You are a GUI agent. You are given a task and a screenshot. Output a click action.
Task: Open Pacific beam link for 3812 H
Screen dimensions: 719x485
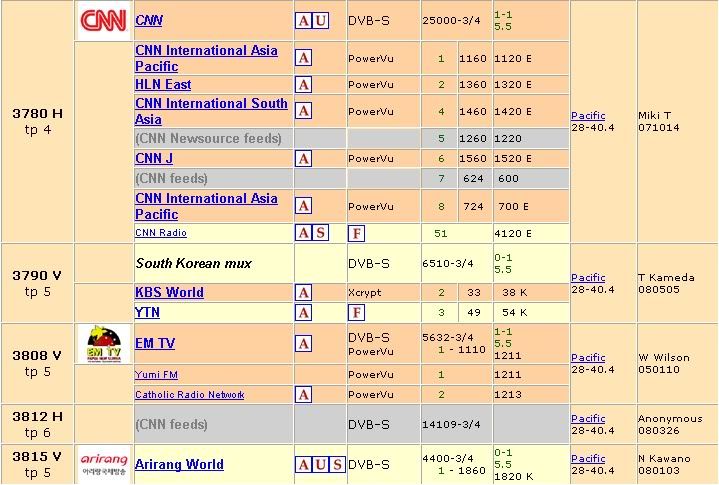[588, 419]
